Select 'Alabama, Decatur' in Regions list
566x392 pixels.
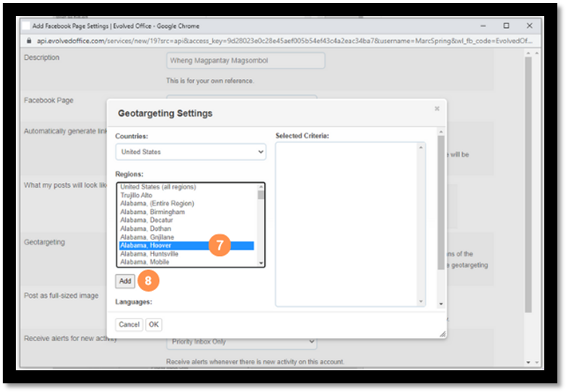[147, 220]
